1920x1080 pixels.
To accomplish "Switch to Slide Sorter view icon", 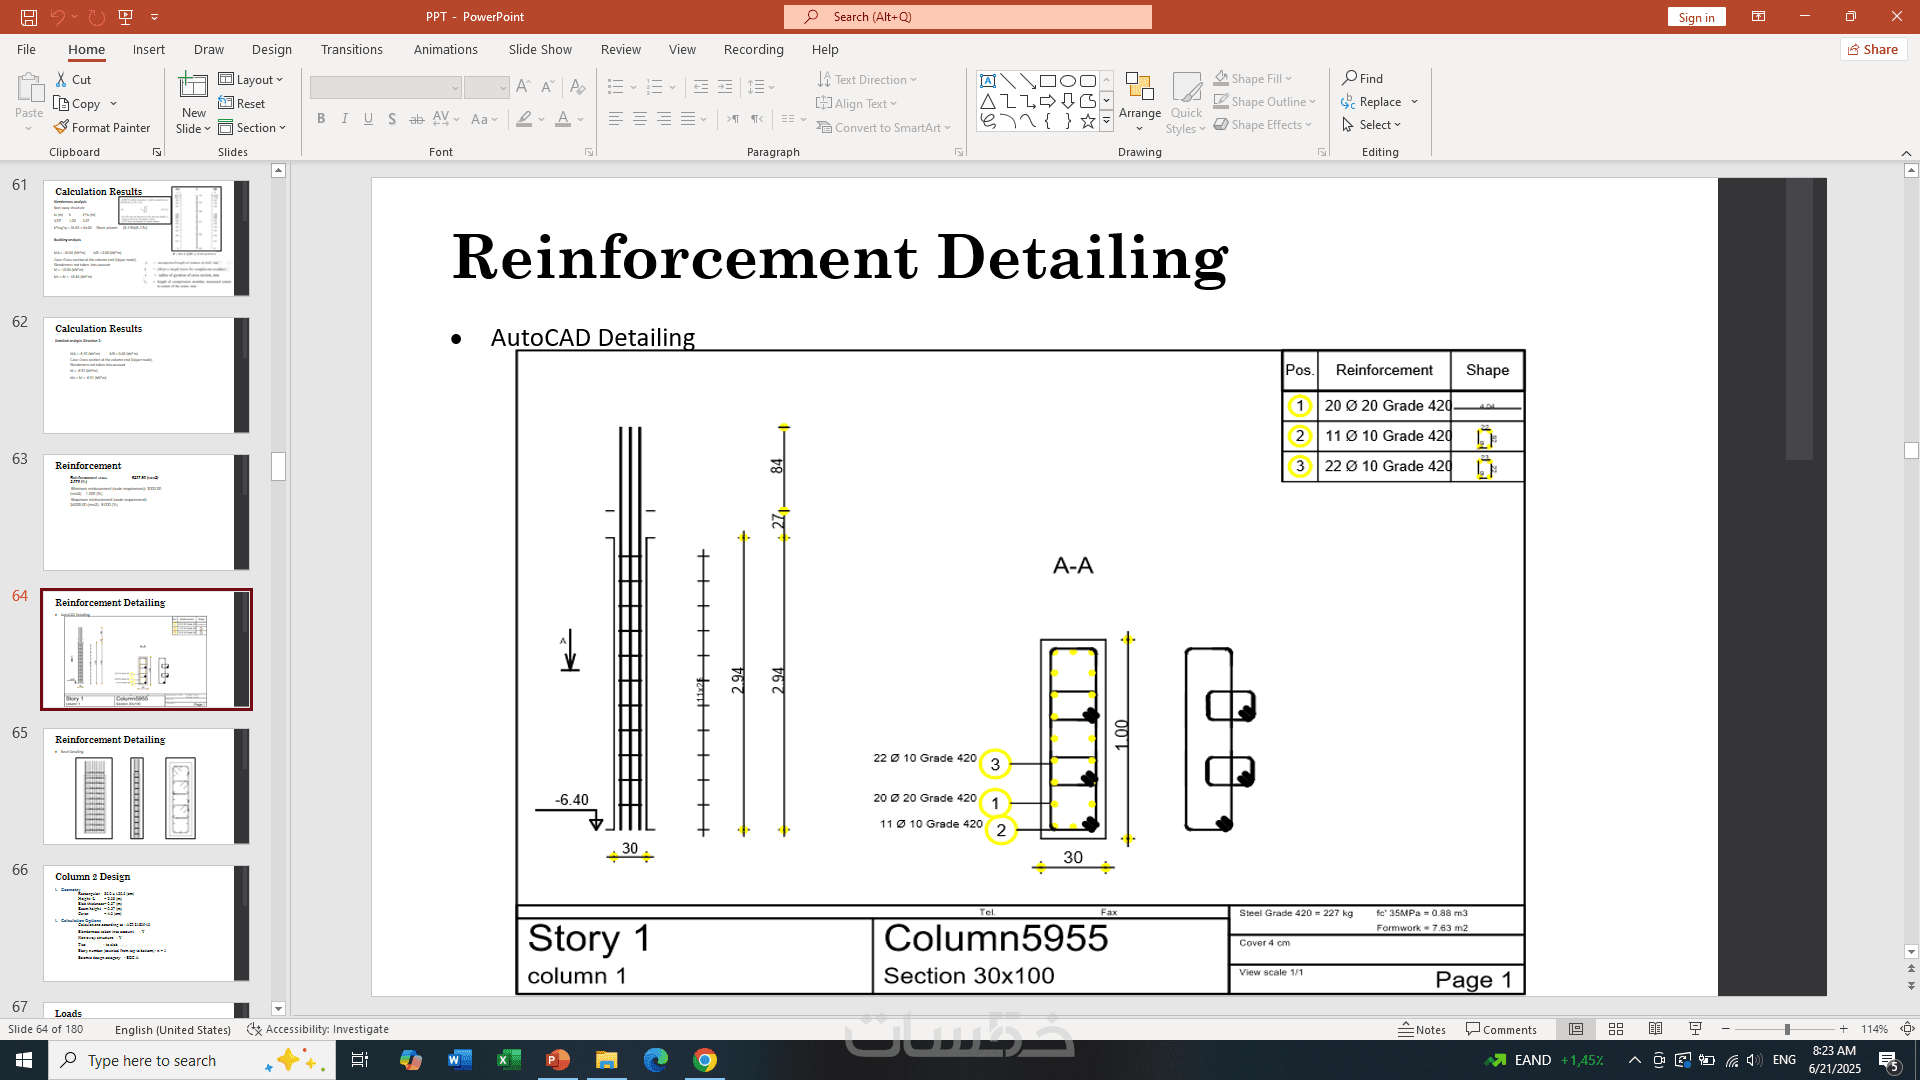I will click(x=1615, y=1029).
